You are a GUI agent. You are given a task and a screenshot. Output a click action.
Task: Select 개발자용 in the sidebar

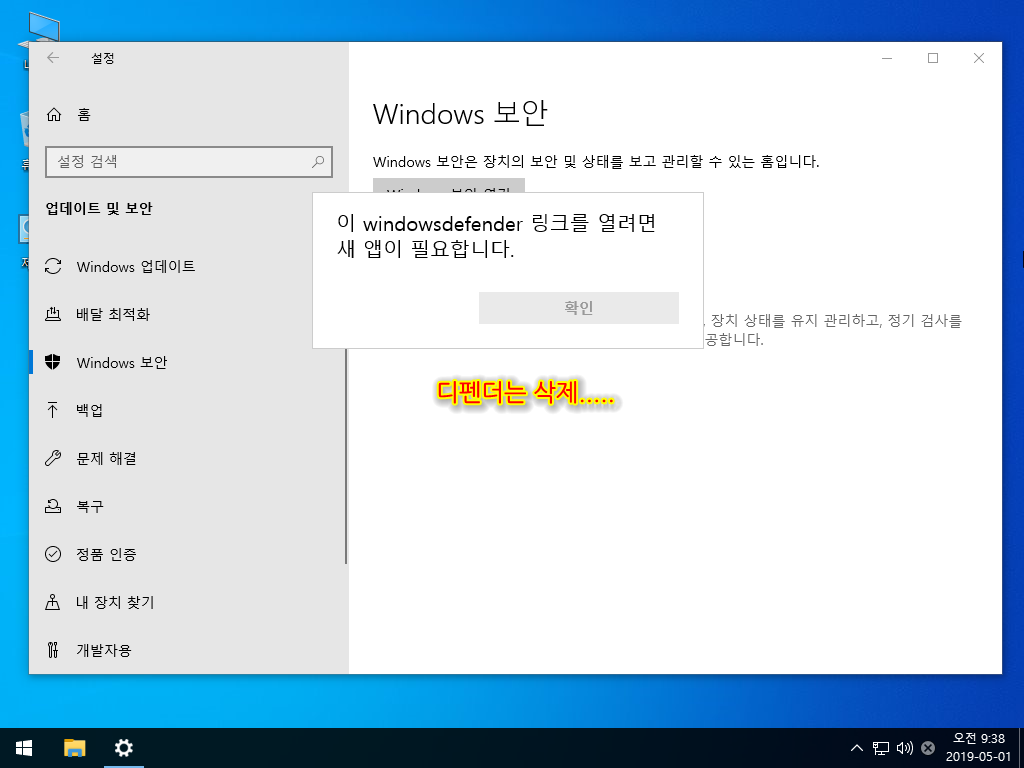pyautogui.click(x=187, y=650)
